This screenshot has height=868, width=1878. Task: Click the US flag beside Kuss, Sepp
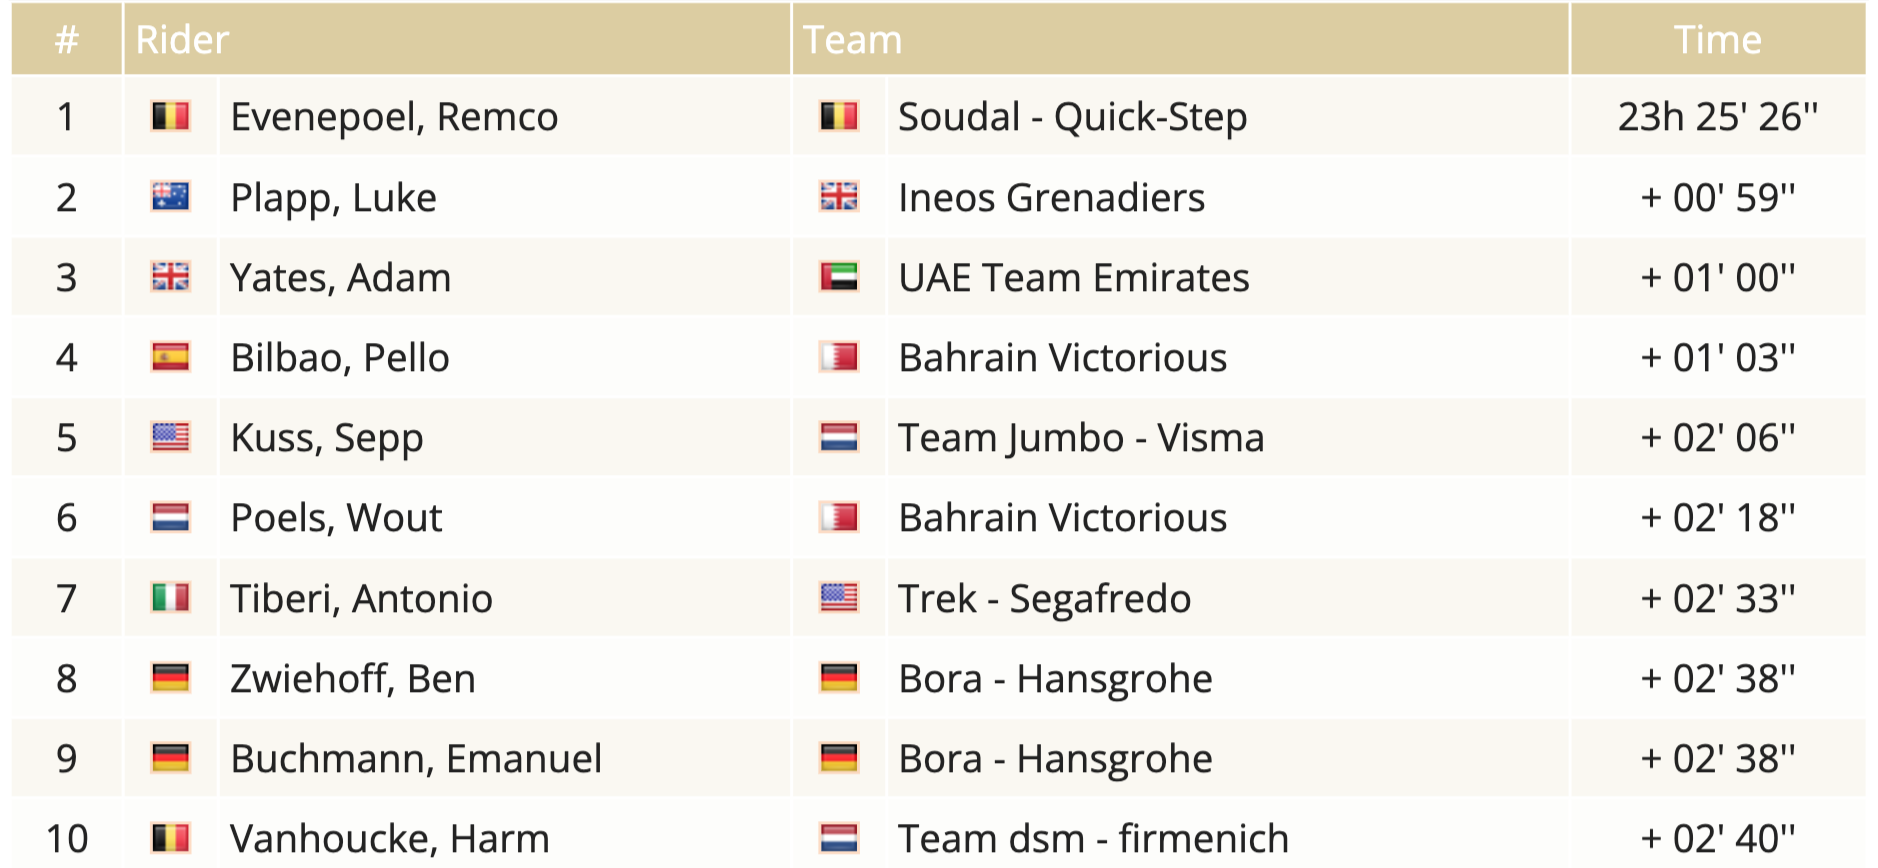click(x=170, y=437)
